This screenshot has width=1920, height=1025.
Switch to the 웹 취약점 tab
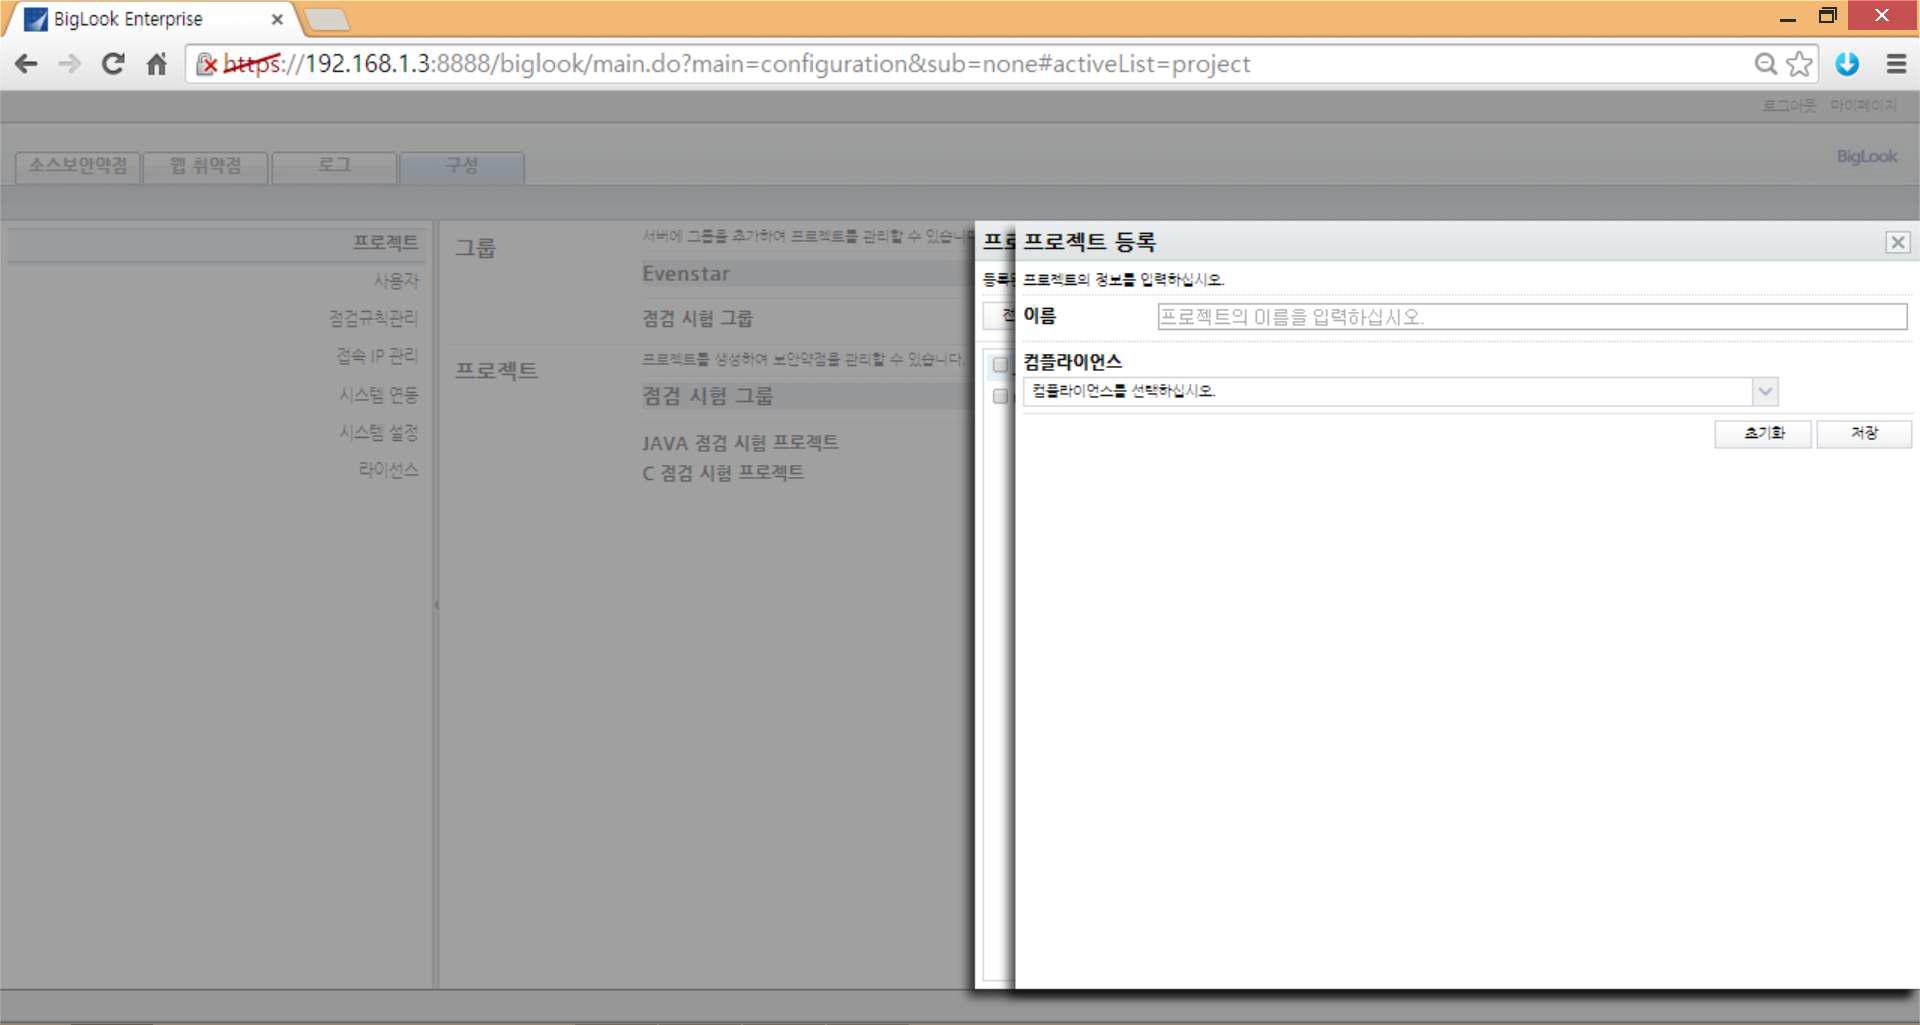[x=206, y=166]
